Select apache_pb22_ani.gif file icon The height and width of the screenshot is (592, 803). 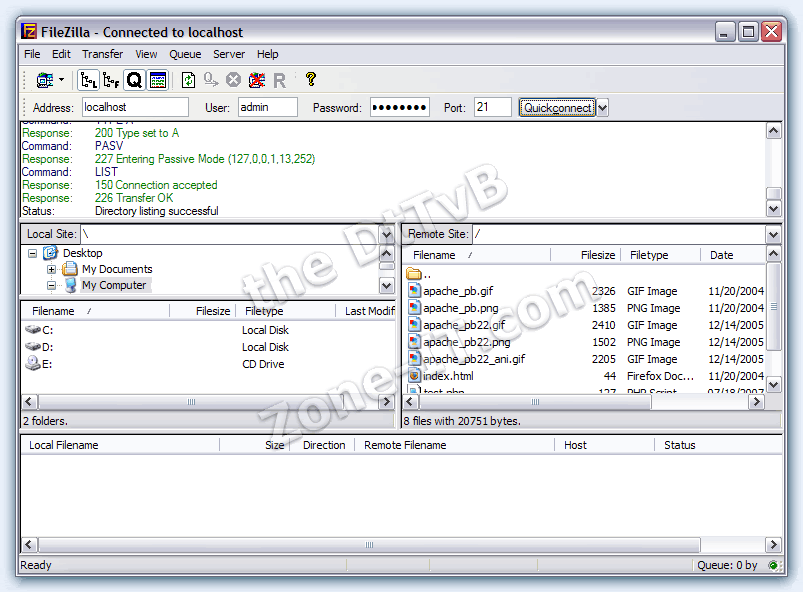[x=414, y=358]
